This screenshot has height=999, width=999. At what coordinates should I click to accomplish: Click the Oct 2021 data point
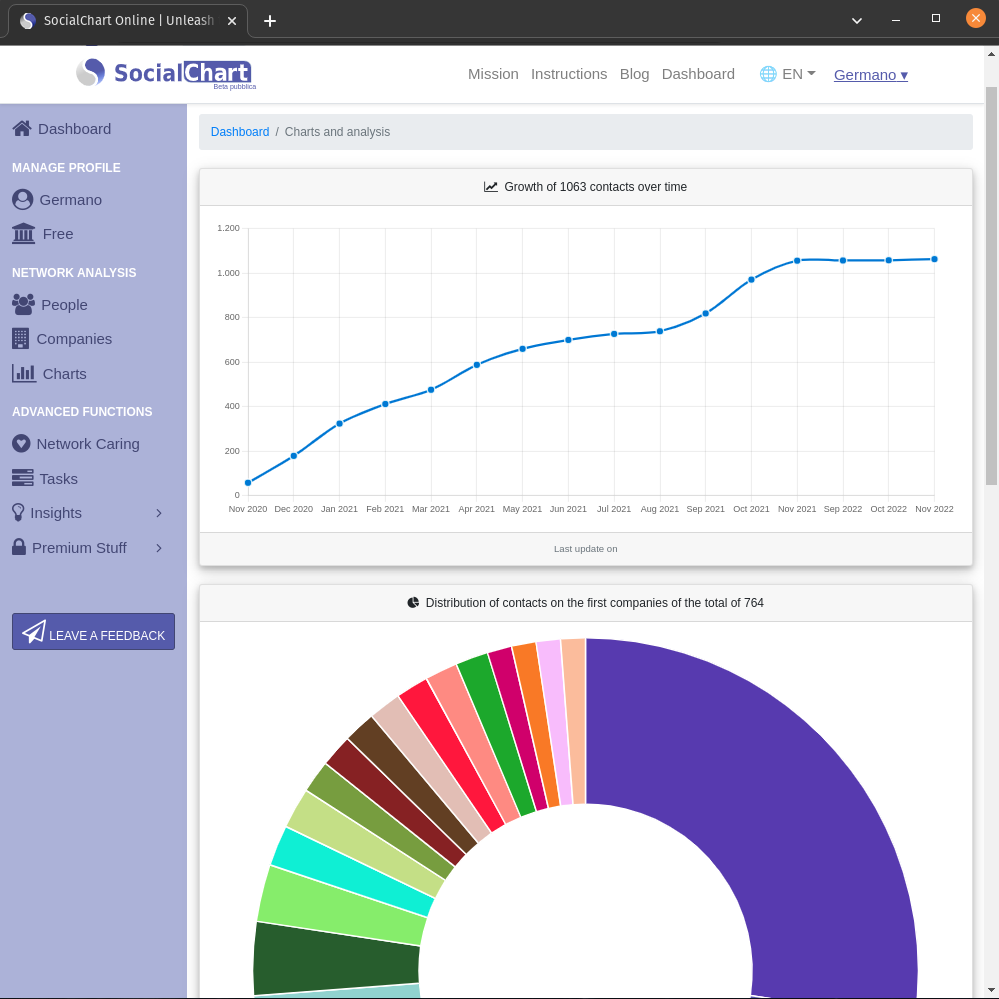[751, 280]
